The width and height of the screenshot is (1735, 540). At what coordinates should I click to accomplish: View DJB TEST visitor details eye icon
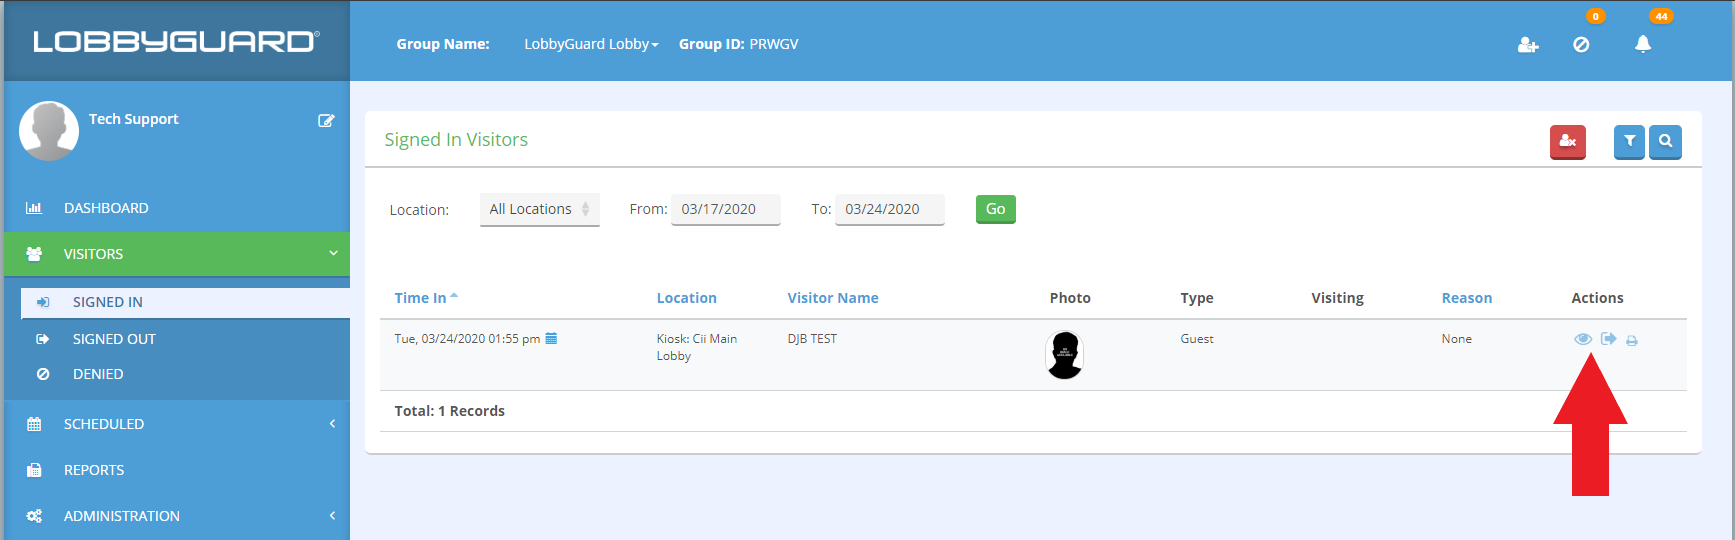(x=1583, y=339)
